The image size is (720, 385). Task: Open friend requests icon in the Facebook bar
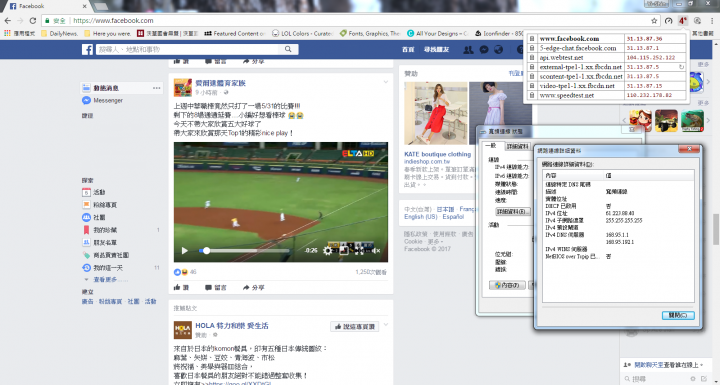tap(468, 50)
